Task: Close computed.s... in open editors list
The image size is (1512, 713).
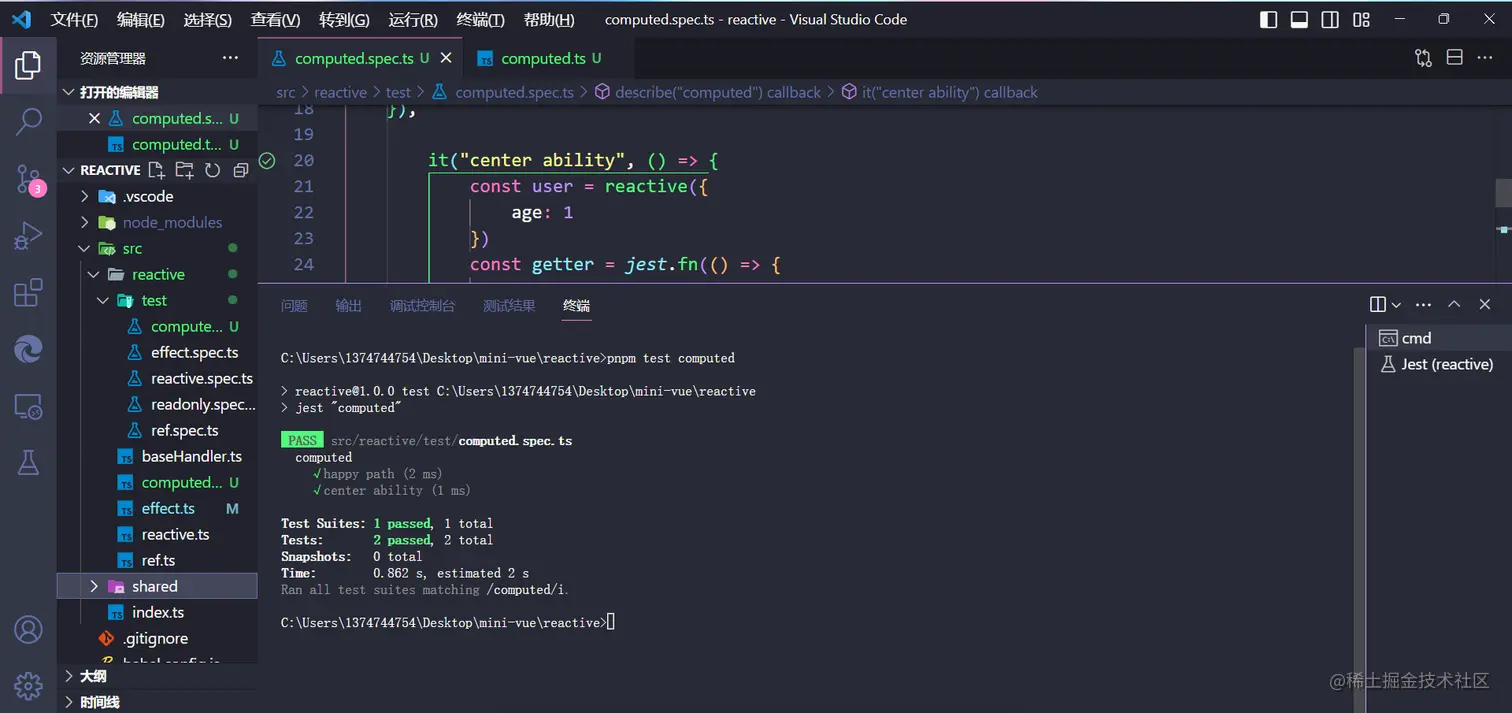Action: (95, 118)
